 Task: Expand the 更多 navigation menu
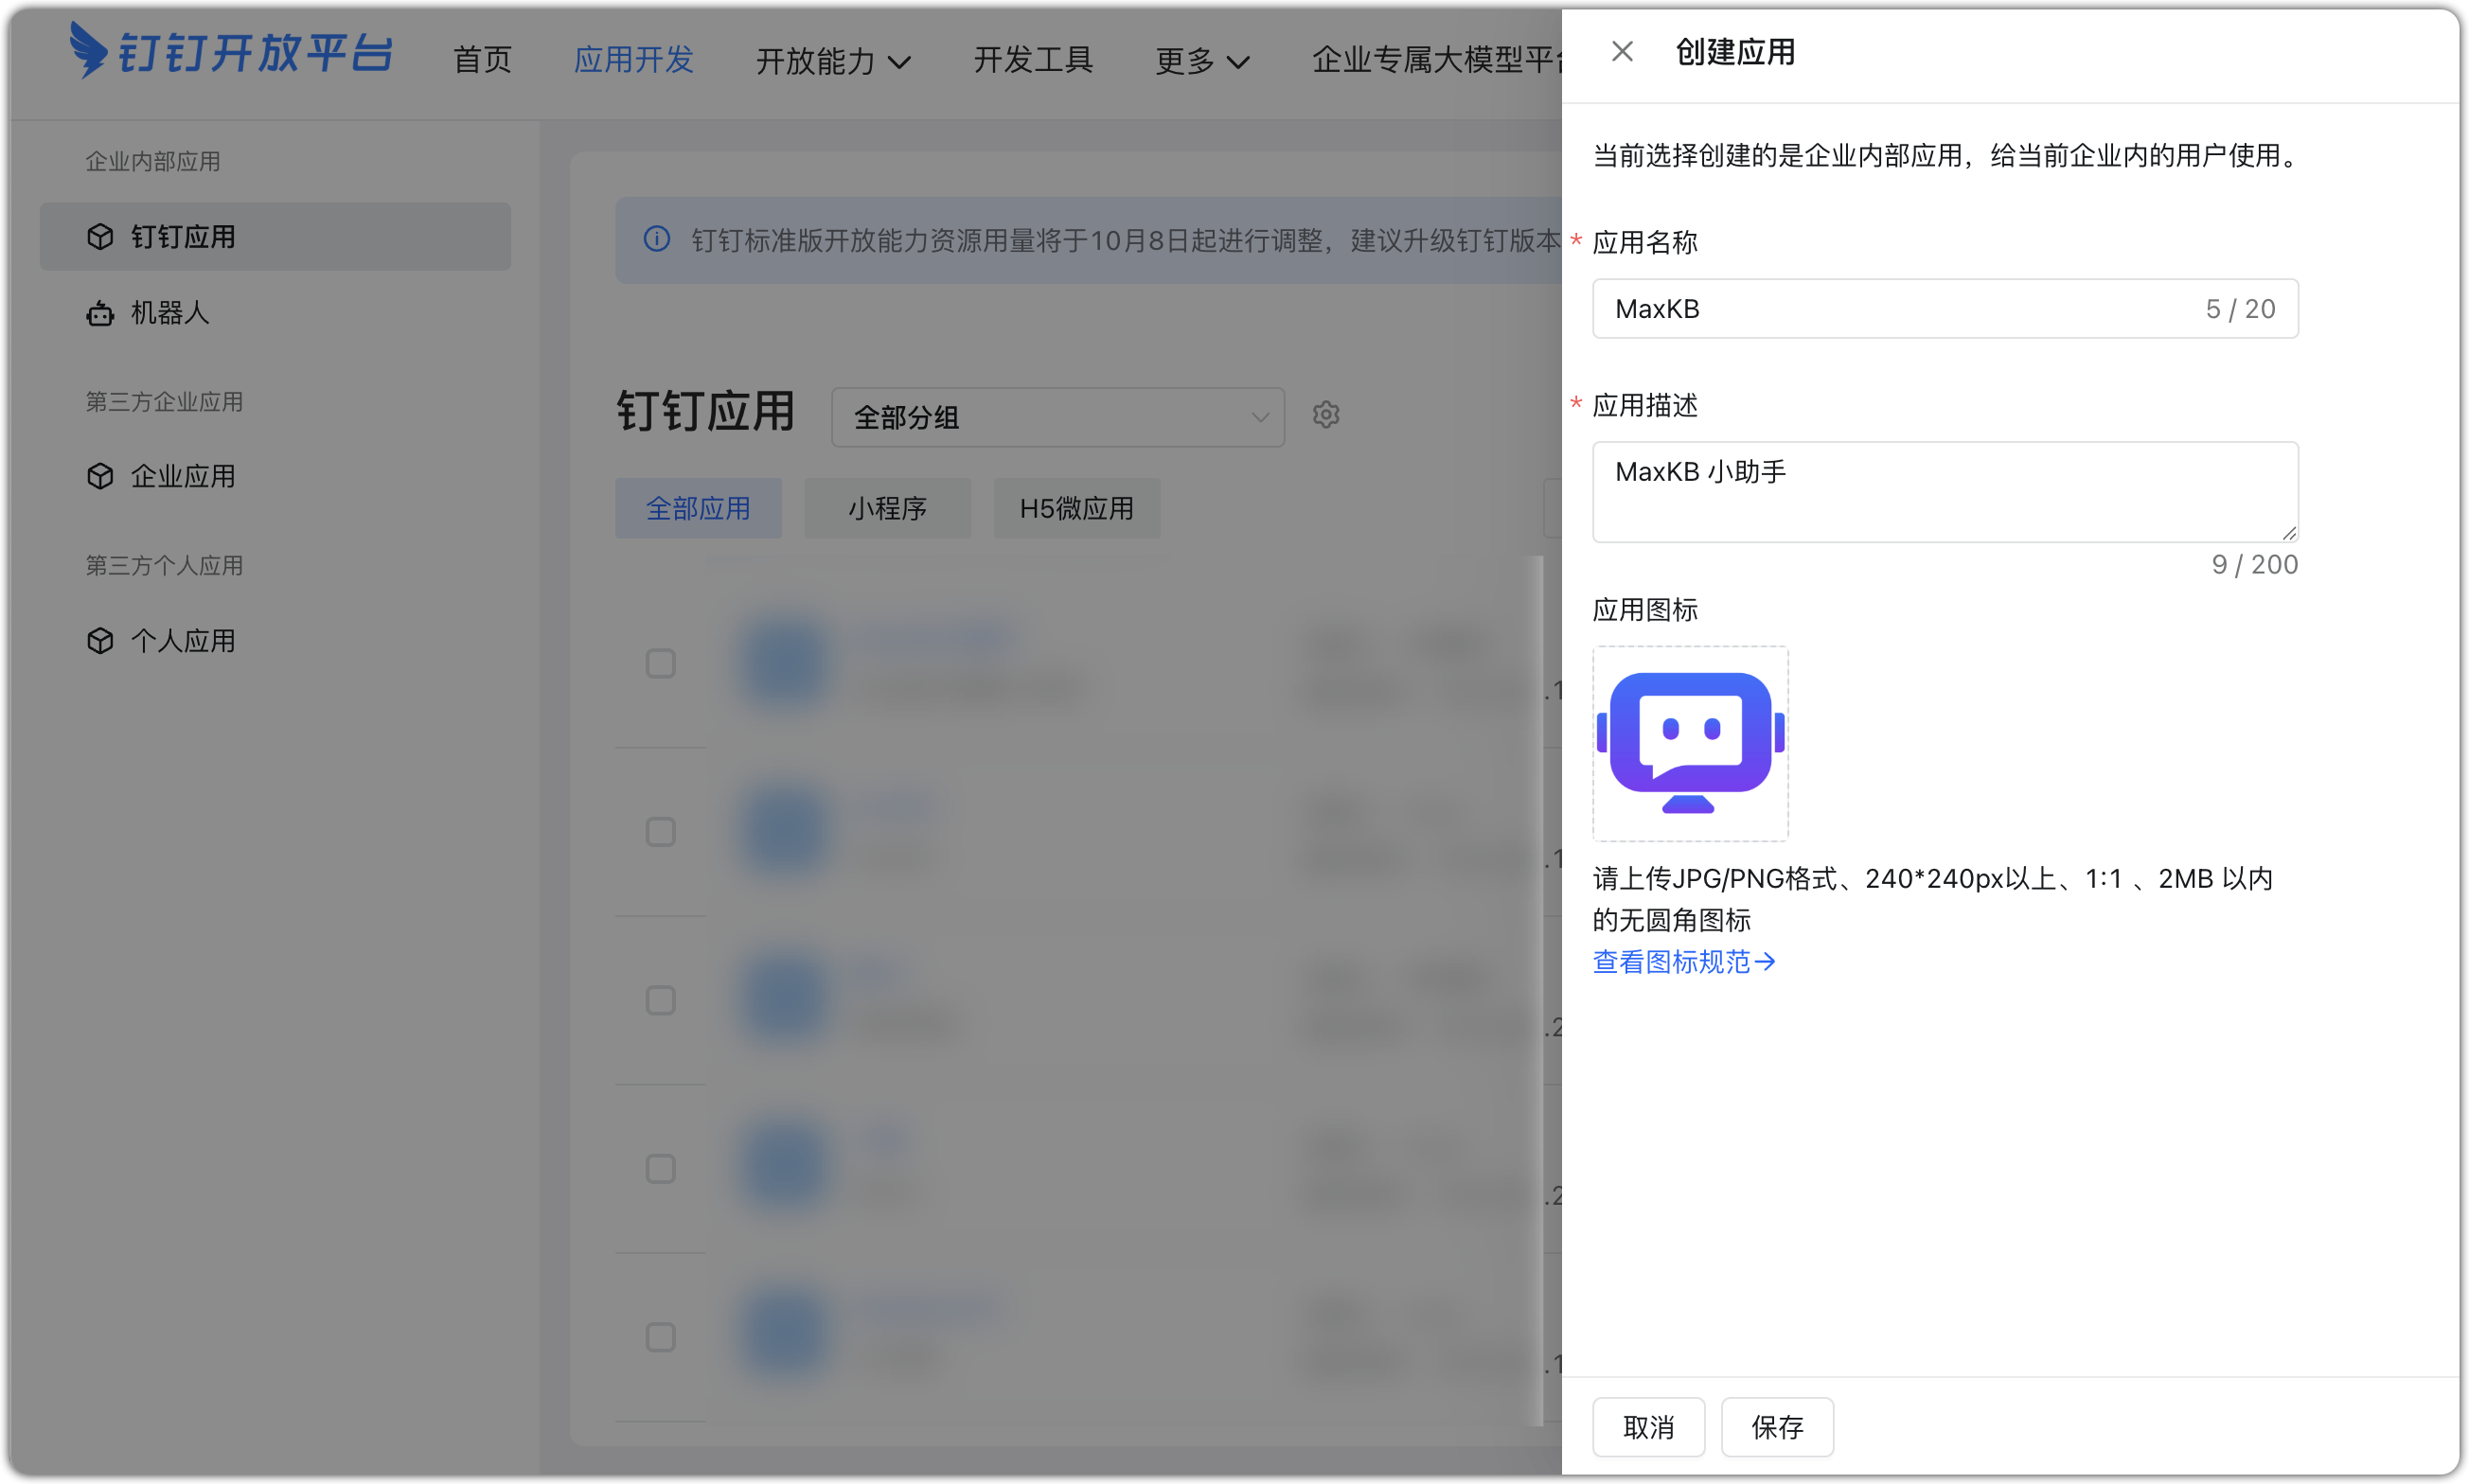click(1201, 61)
